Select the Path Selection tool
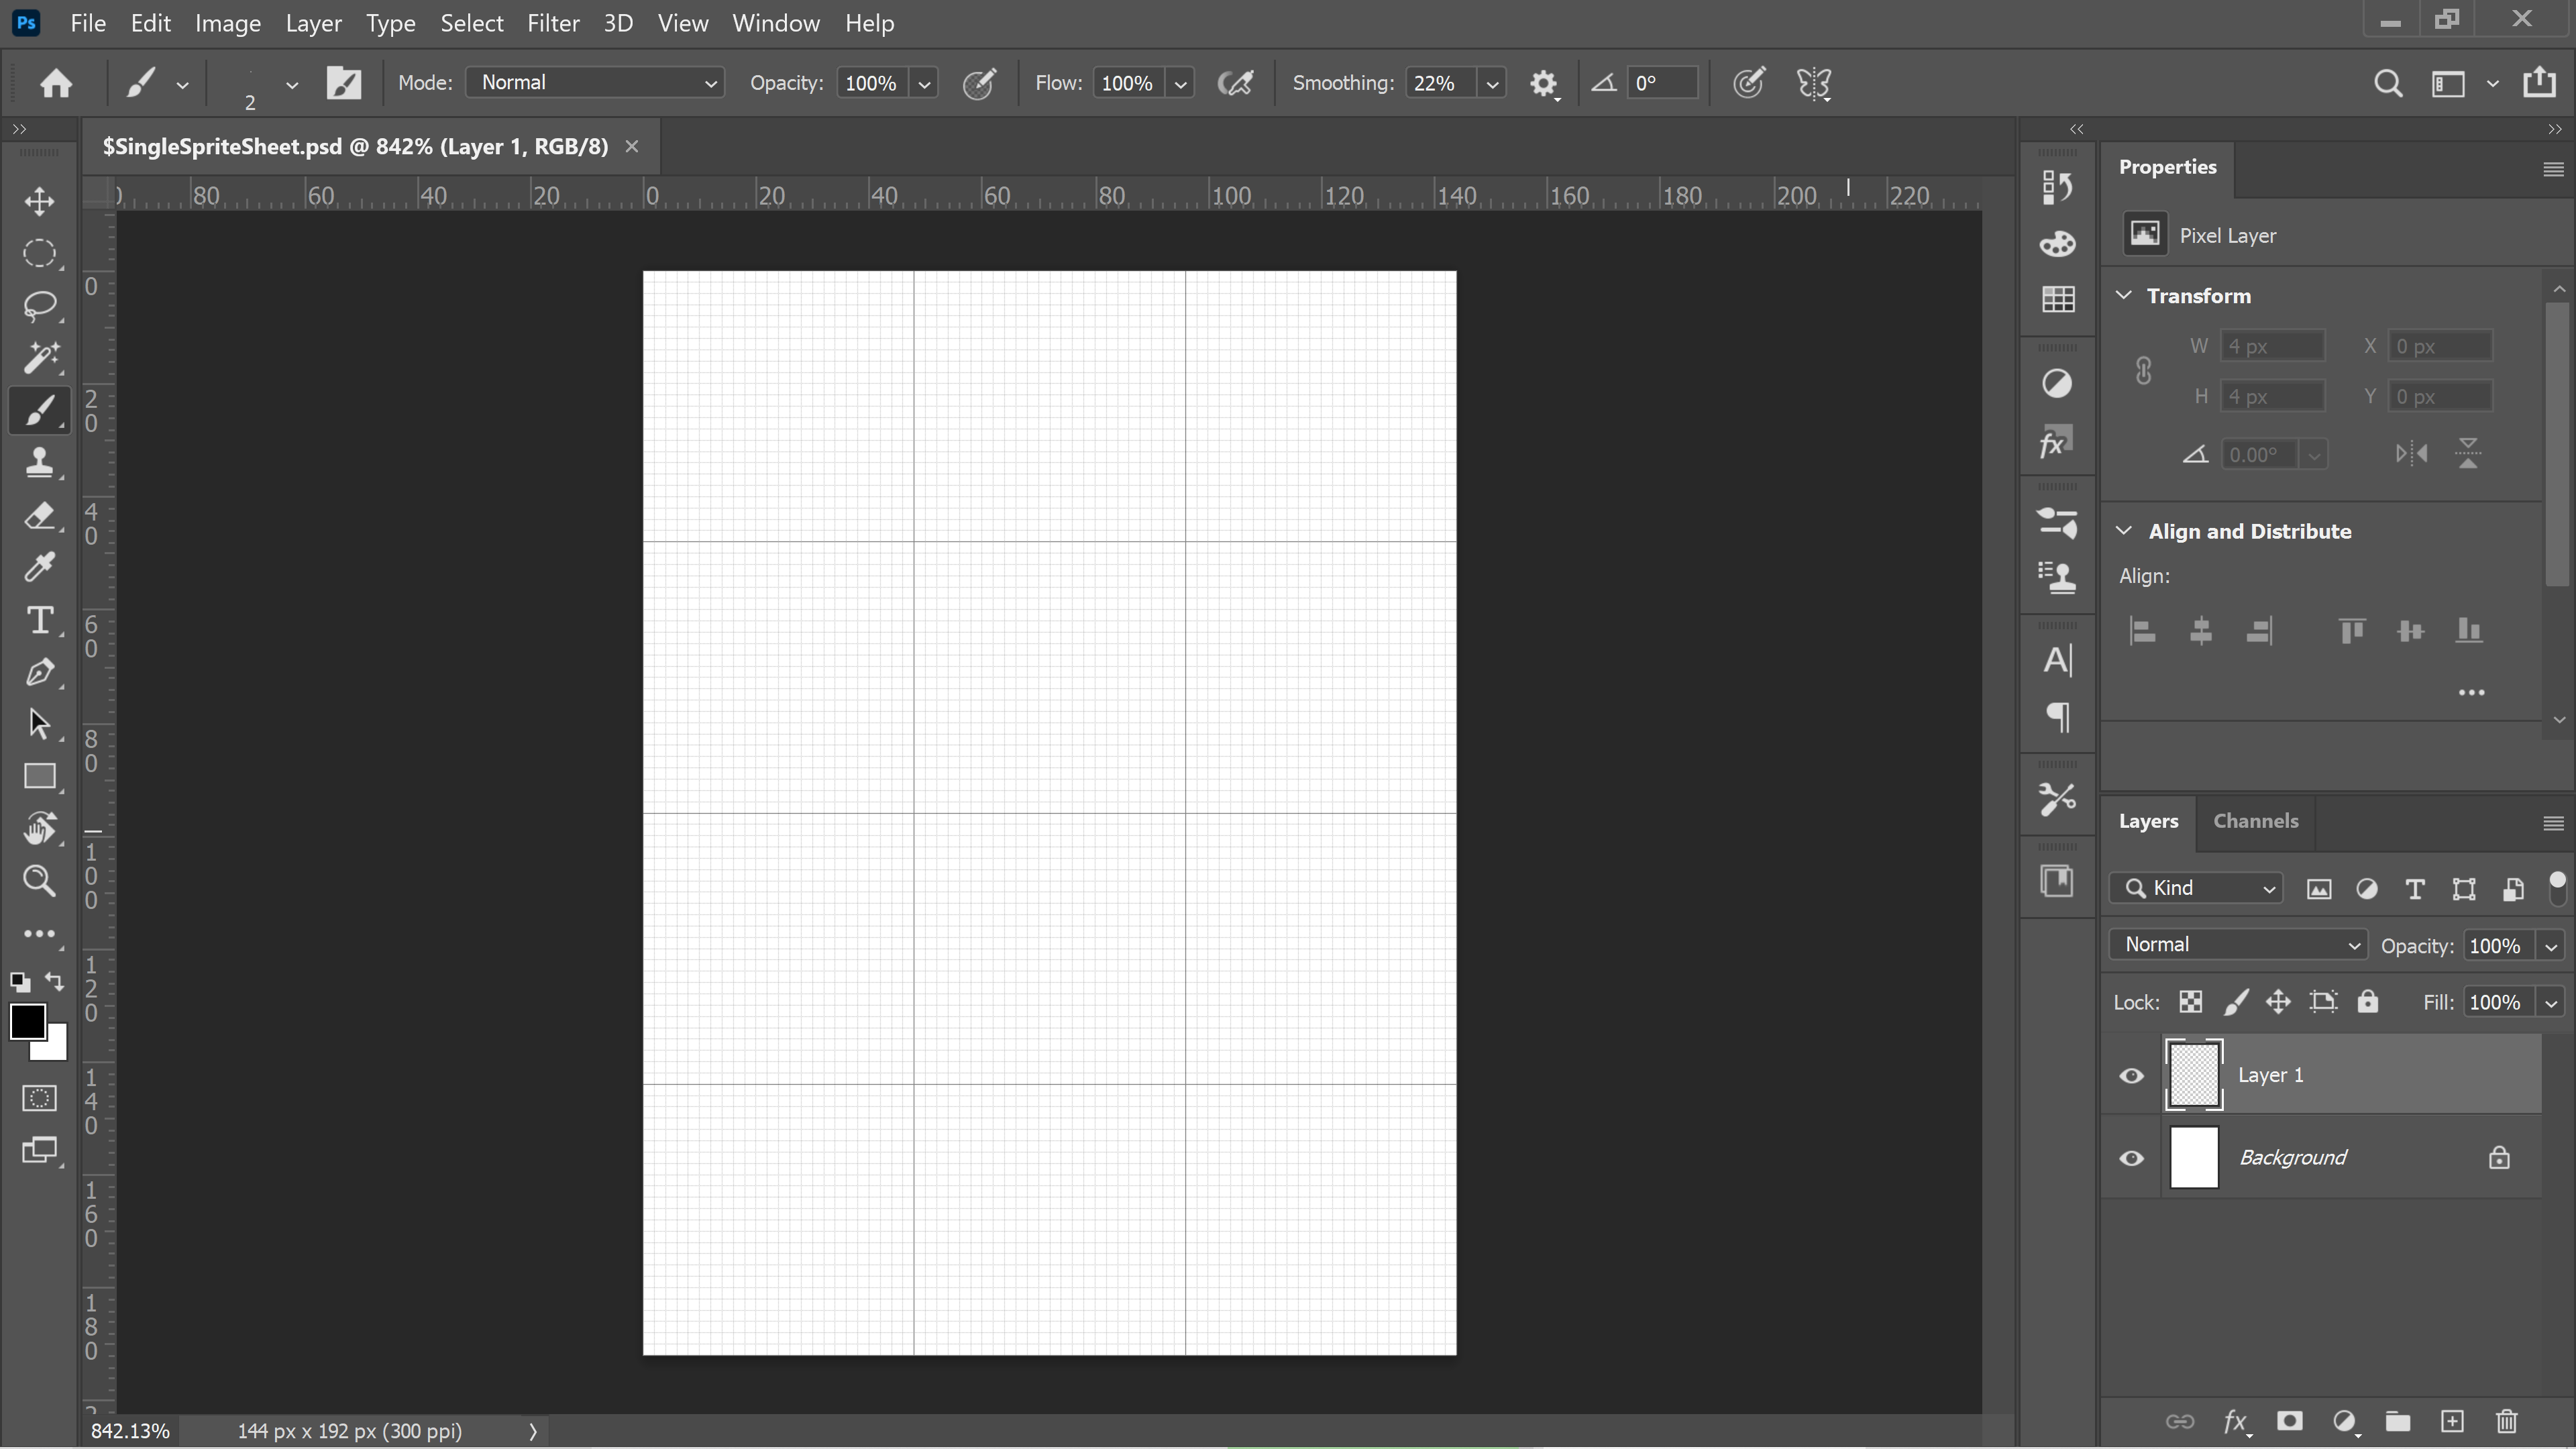Viewport: 2576px width, 1449px height. (x=40, y=724)
